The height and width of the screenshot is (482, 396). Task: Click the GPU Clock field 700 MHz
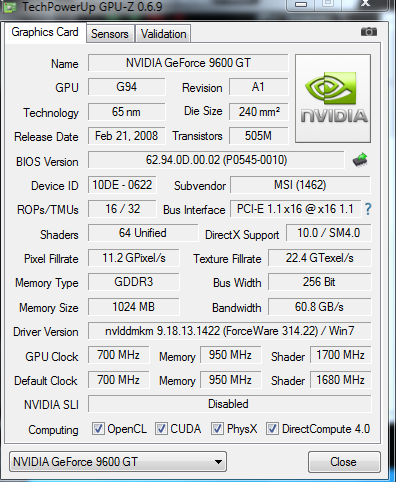point(119,355)
